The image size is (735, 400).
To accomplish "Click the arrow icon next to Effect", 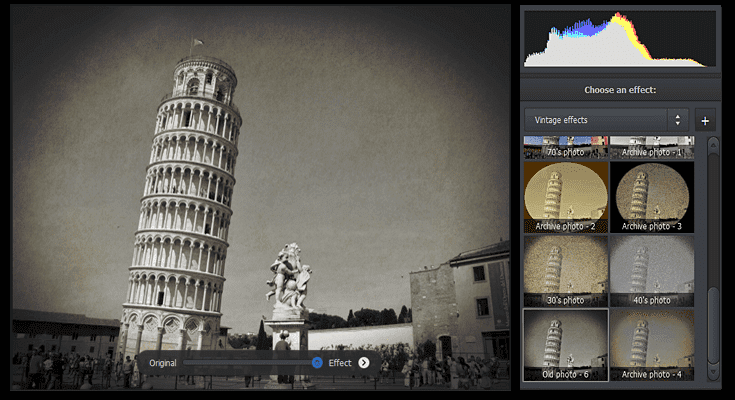I will click(364, 363).
